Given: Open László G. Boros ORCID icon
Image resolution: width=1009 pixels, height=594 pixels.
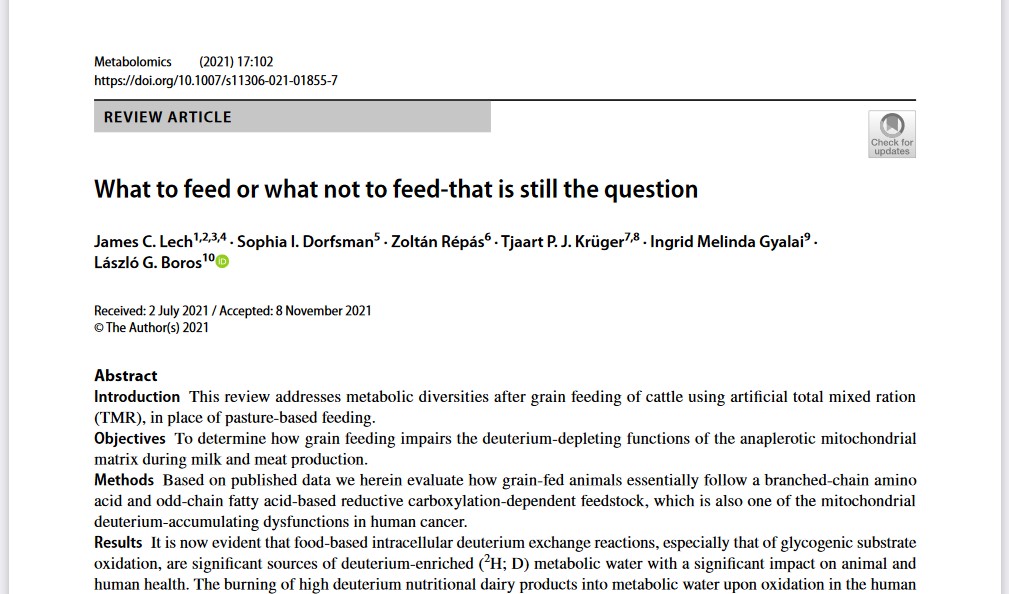Looking at the screenshot, I should [222, 262].
